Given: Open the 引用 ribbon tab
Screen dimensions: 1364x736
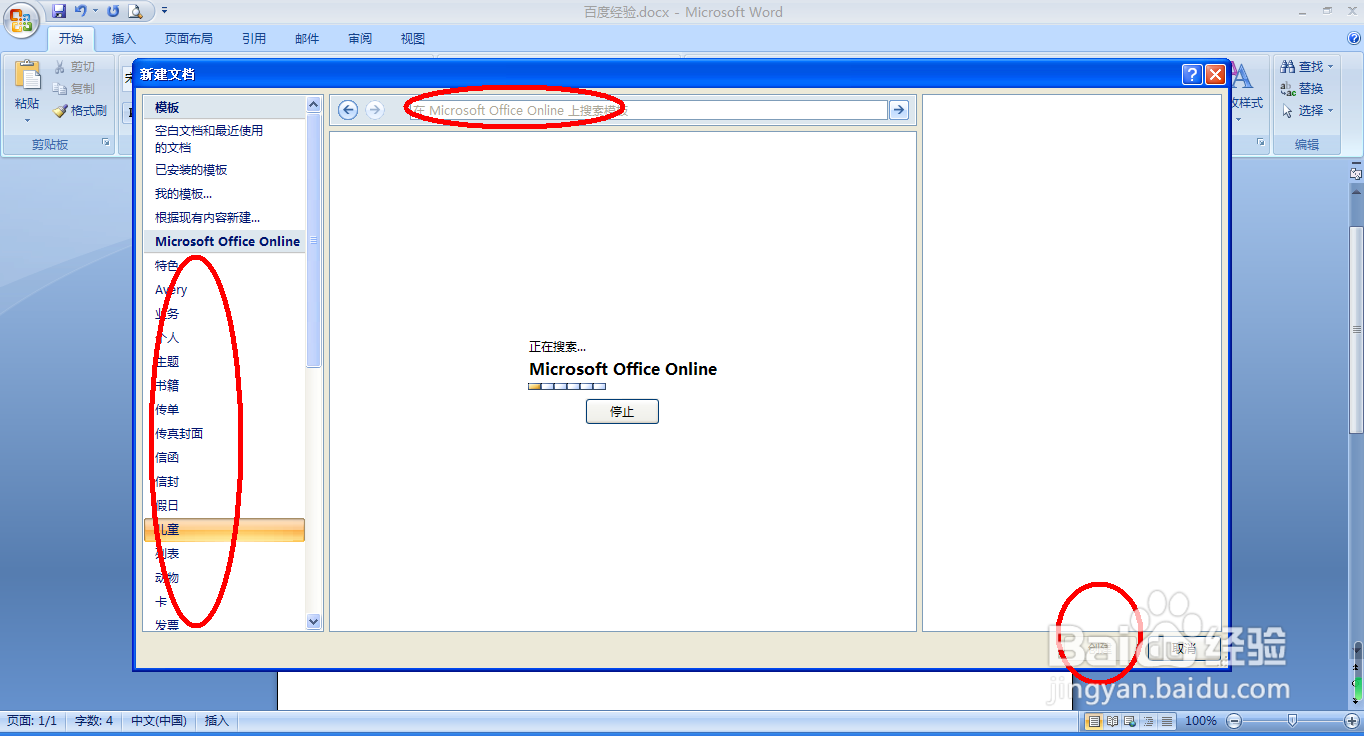Looking at the screenshot, I should [x=254, y=39].
